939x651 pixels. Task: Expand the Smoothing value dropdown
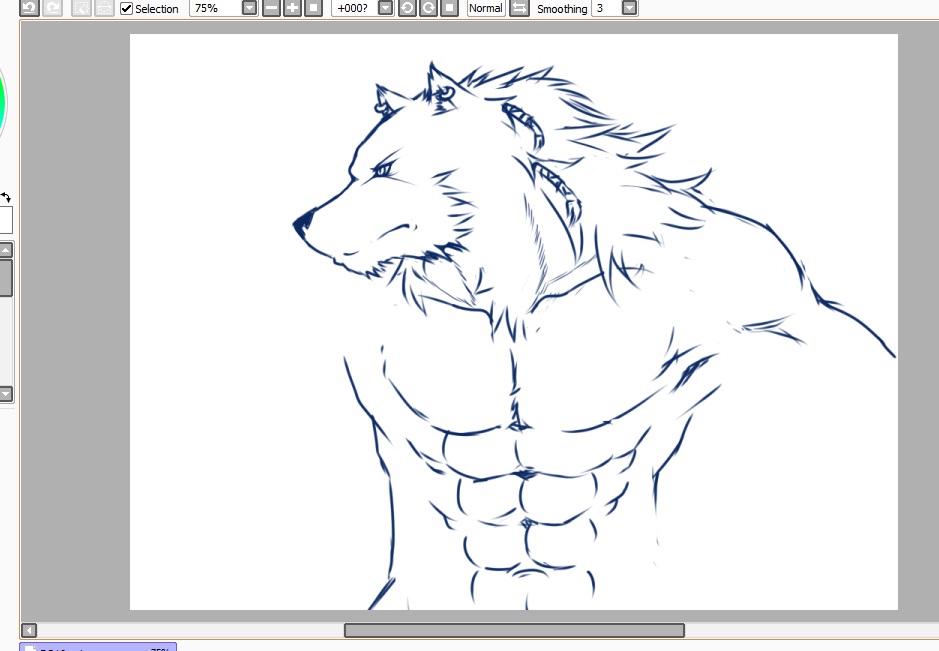click(629, 8)
